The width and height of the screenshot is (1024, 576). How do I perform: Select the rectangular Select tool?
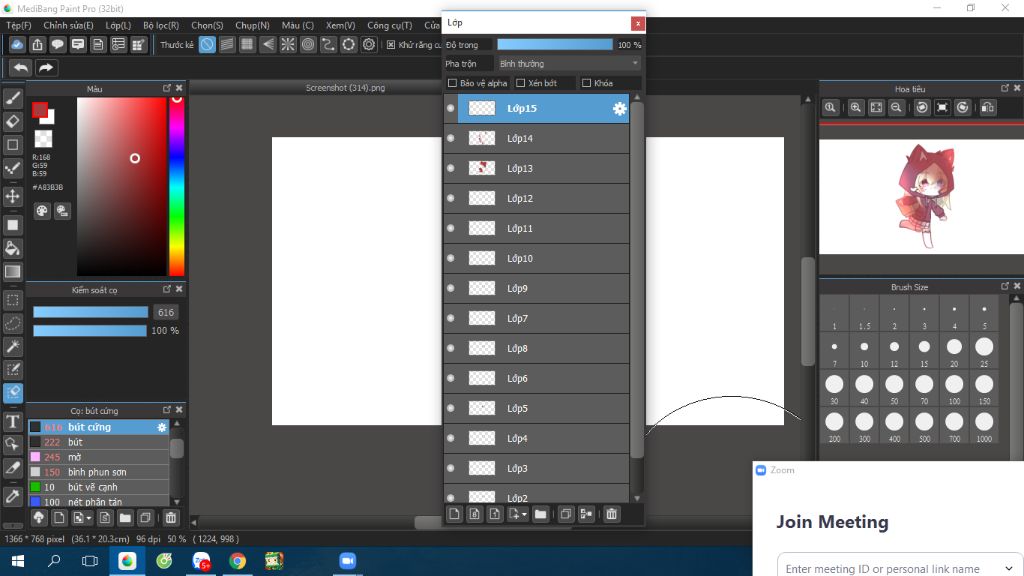click(x=12, y=300)
